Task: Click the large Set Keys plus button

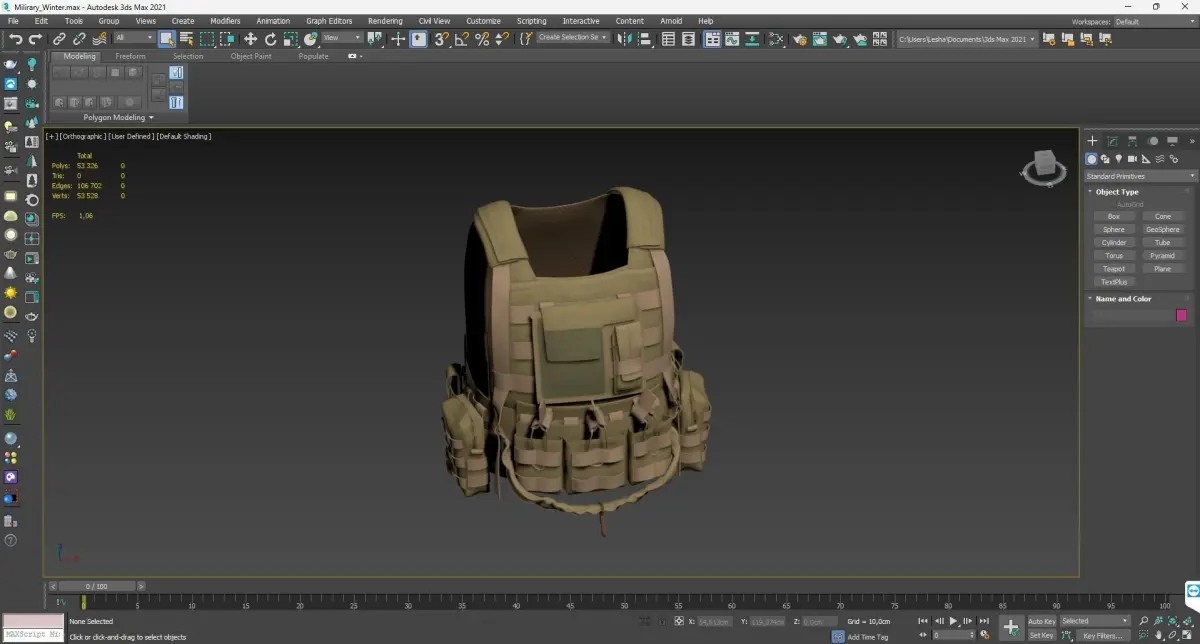Action: tap(1011, 627)
